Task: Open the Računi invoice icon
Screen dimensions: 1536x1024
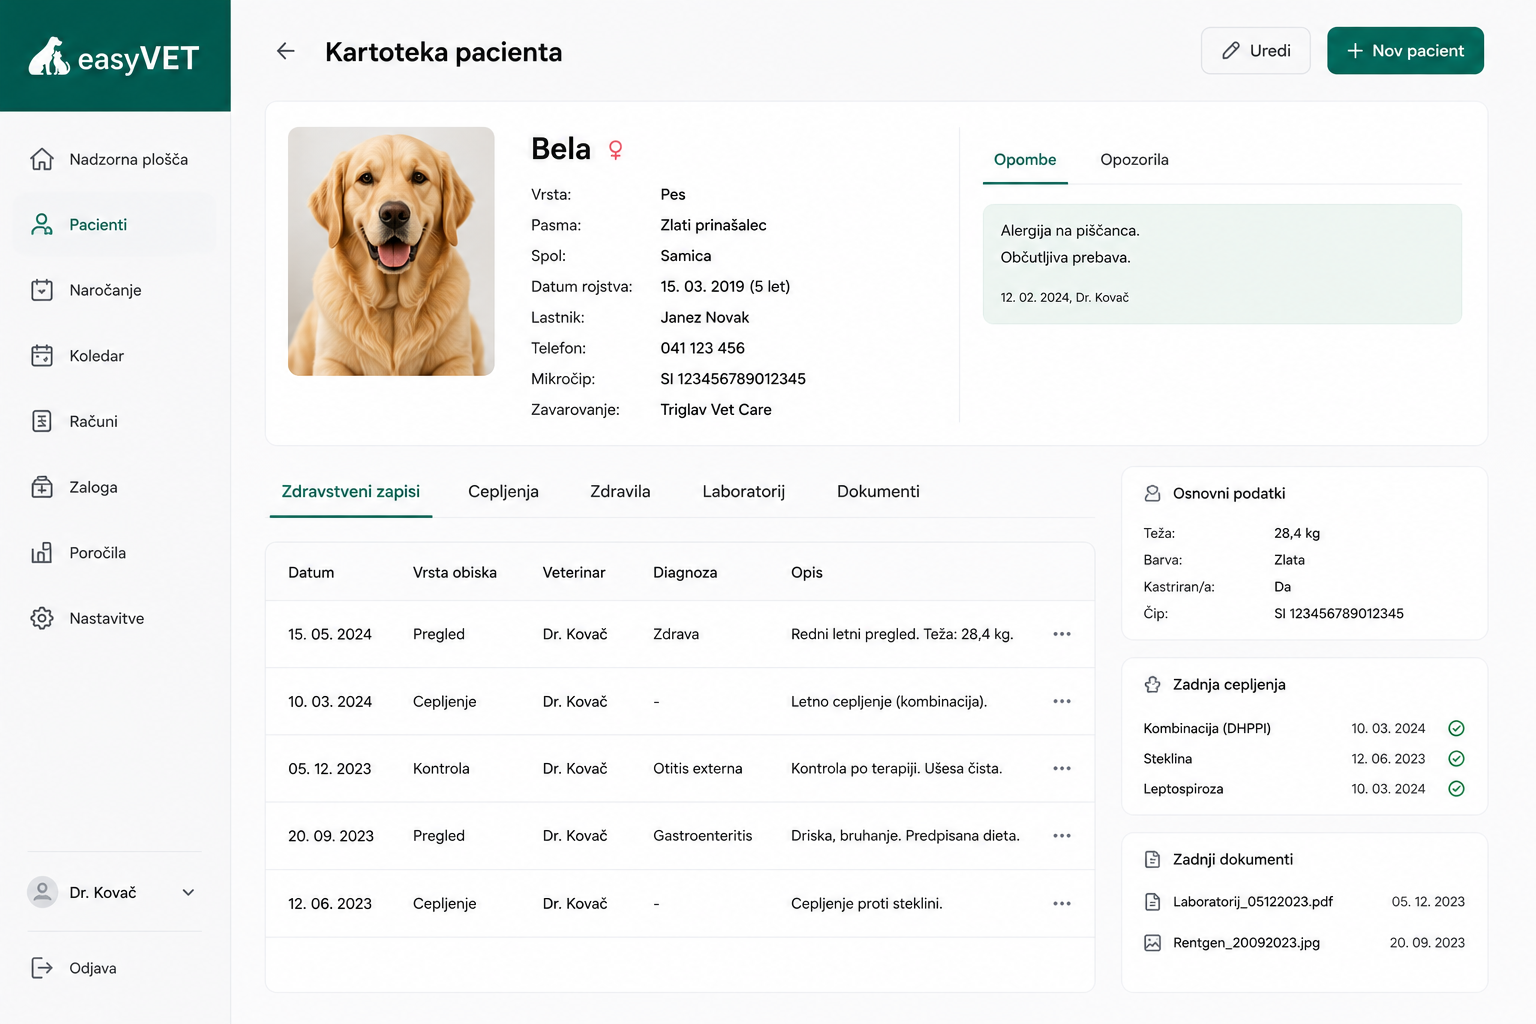Action: pos(42,421)
